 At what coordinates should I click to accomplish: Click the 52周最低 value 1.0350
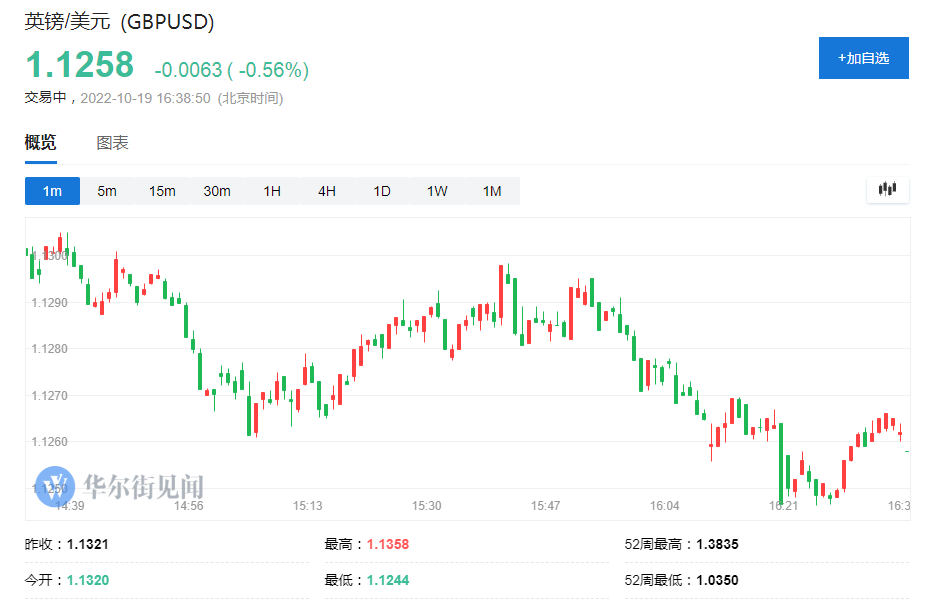718,580
